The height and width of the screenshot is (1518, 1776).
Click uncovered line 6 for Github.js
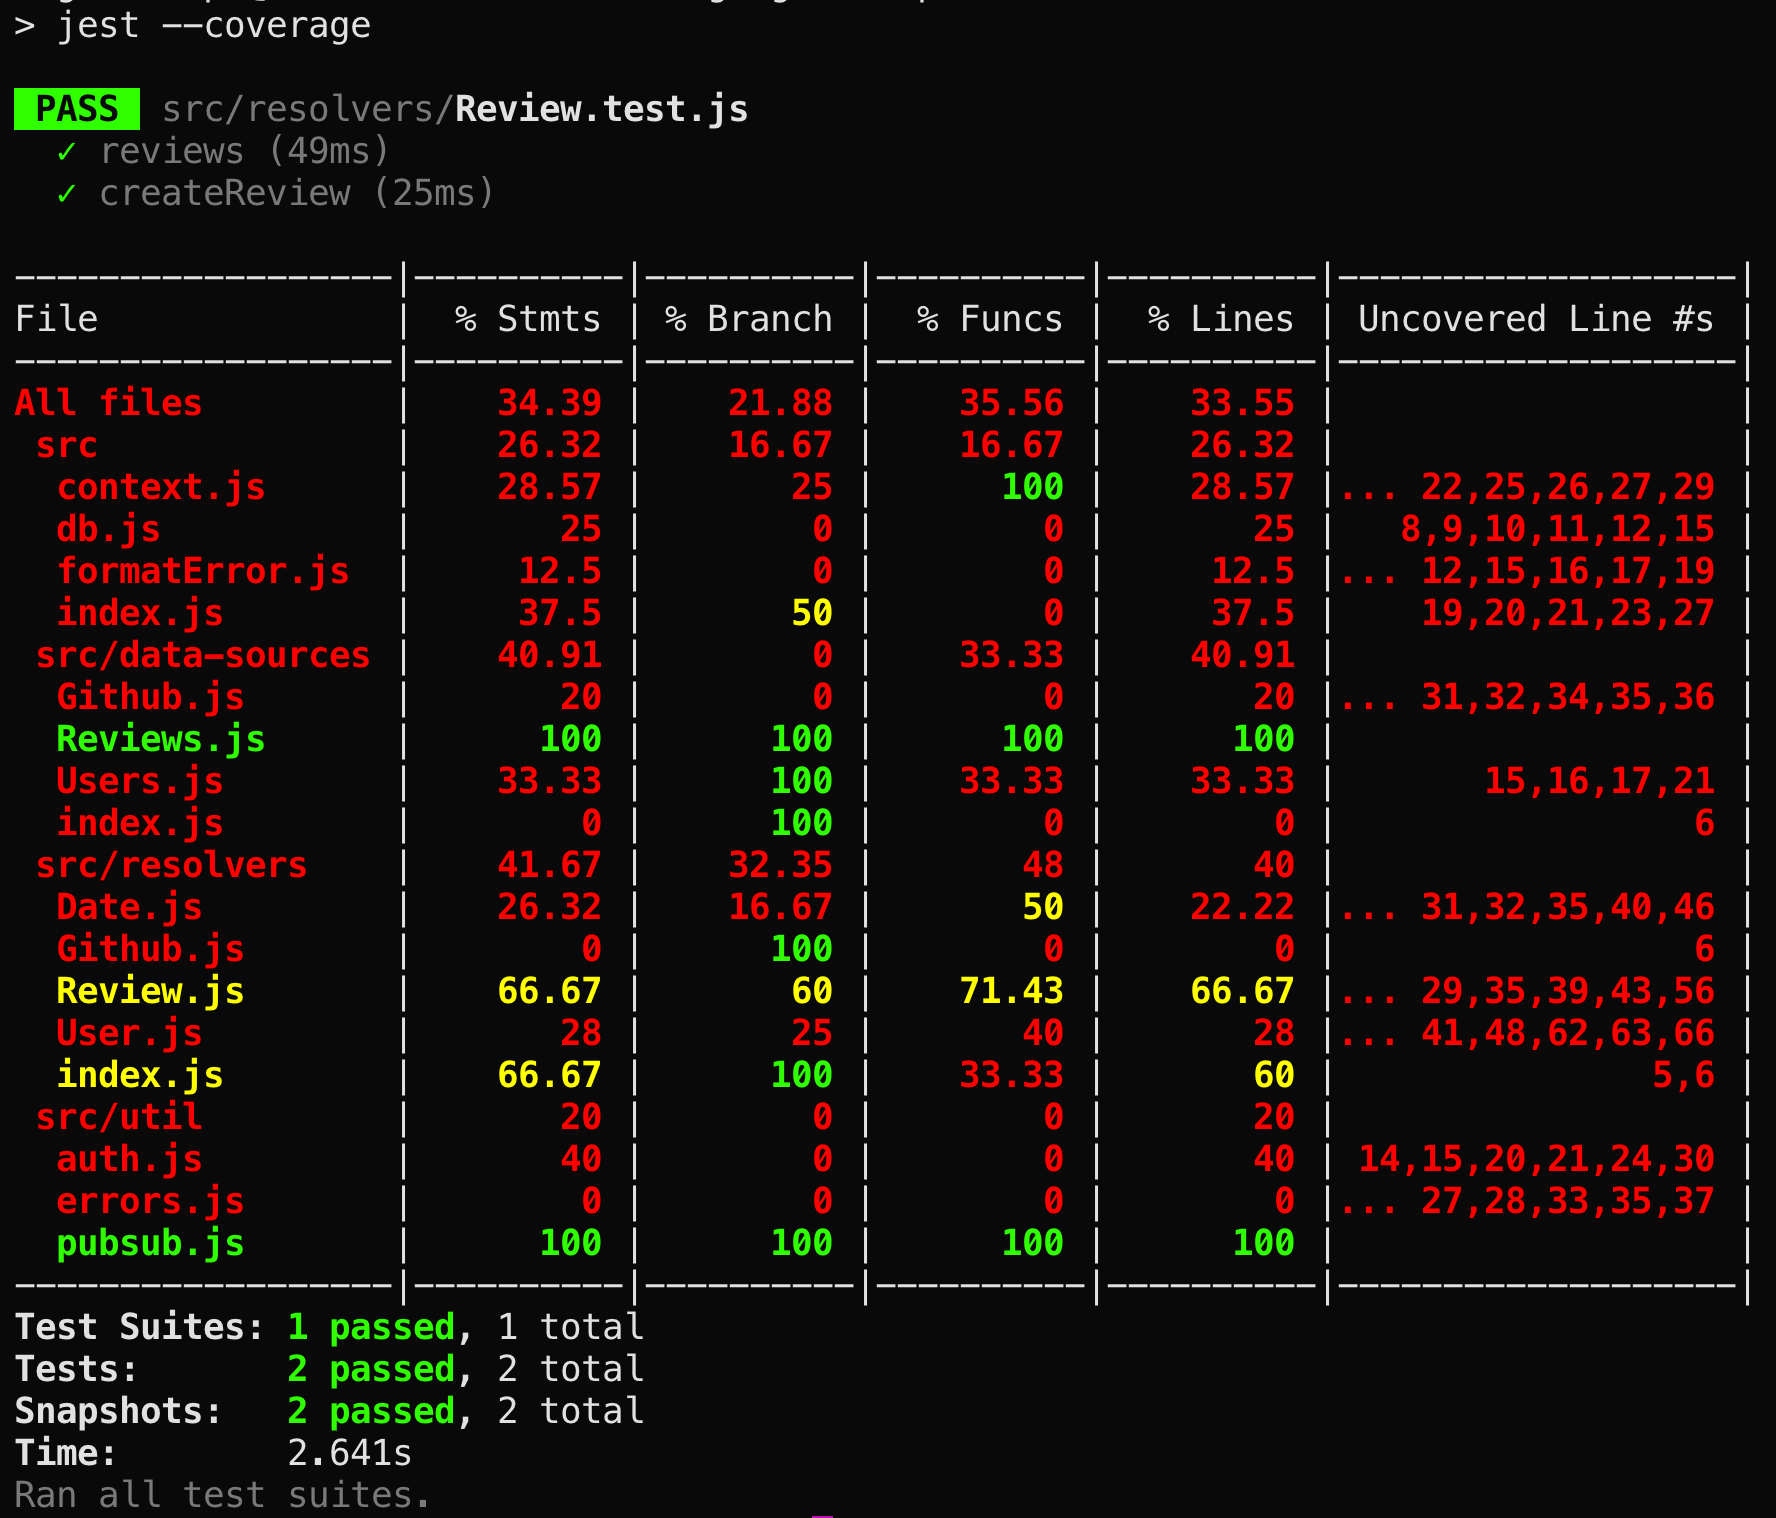(x=1705, y=948)
